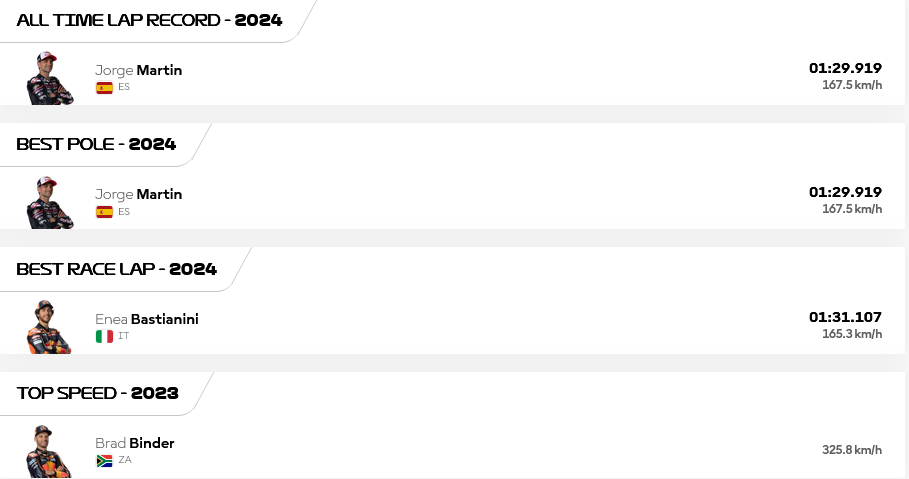Open Jorge Martin's photo in All Time Lap Record

(x=50, y=78)
